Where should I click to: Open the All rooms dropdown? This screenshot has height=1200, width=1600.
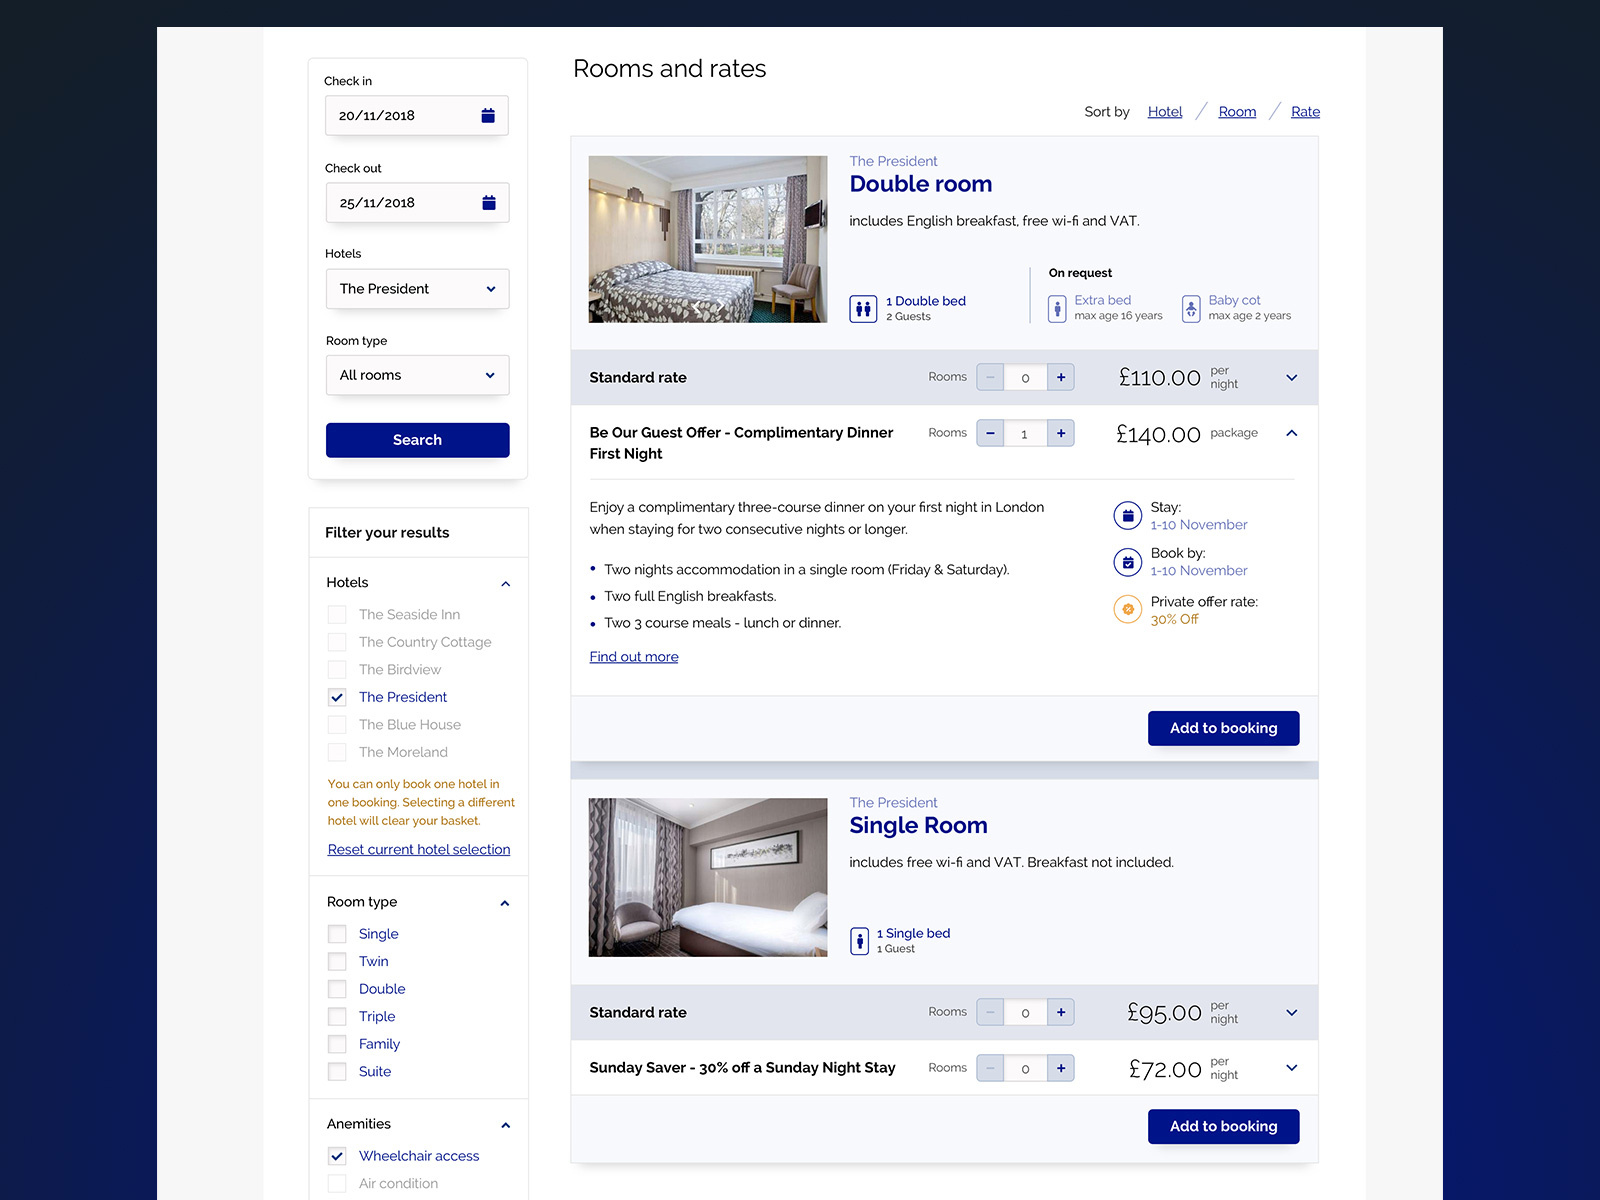[417, 375]
